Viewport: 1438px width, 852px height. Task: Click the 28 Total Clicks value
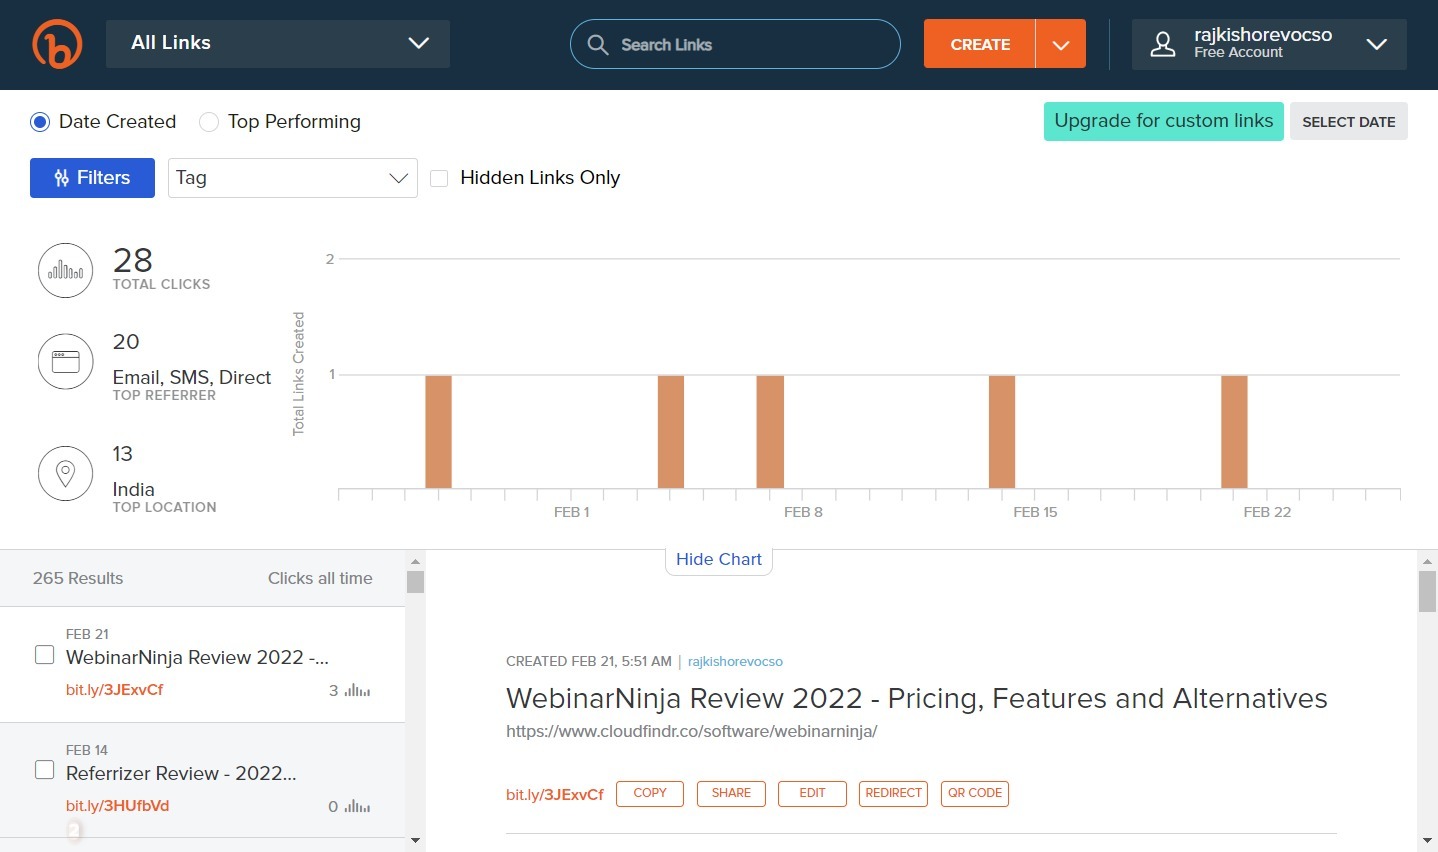click(133, 260)
